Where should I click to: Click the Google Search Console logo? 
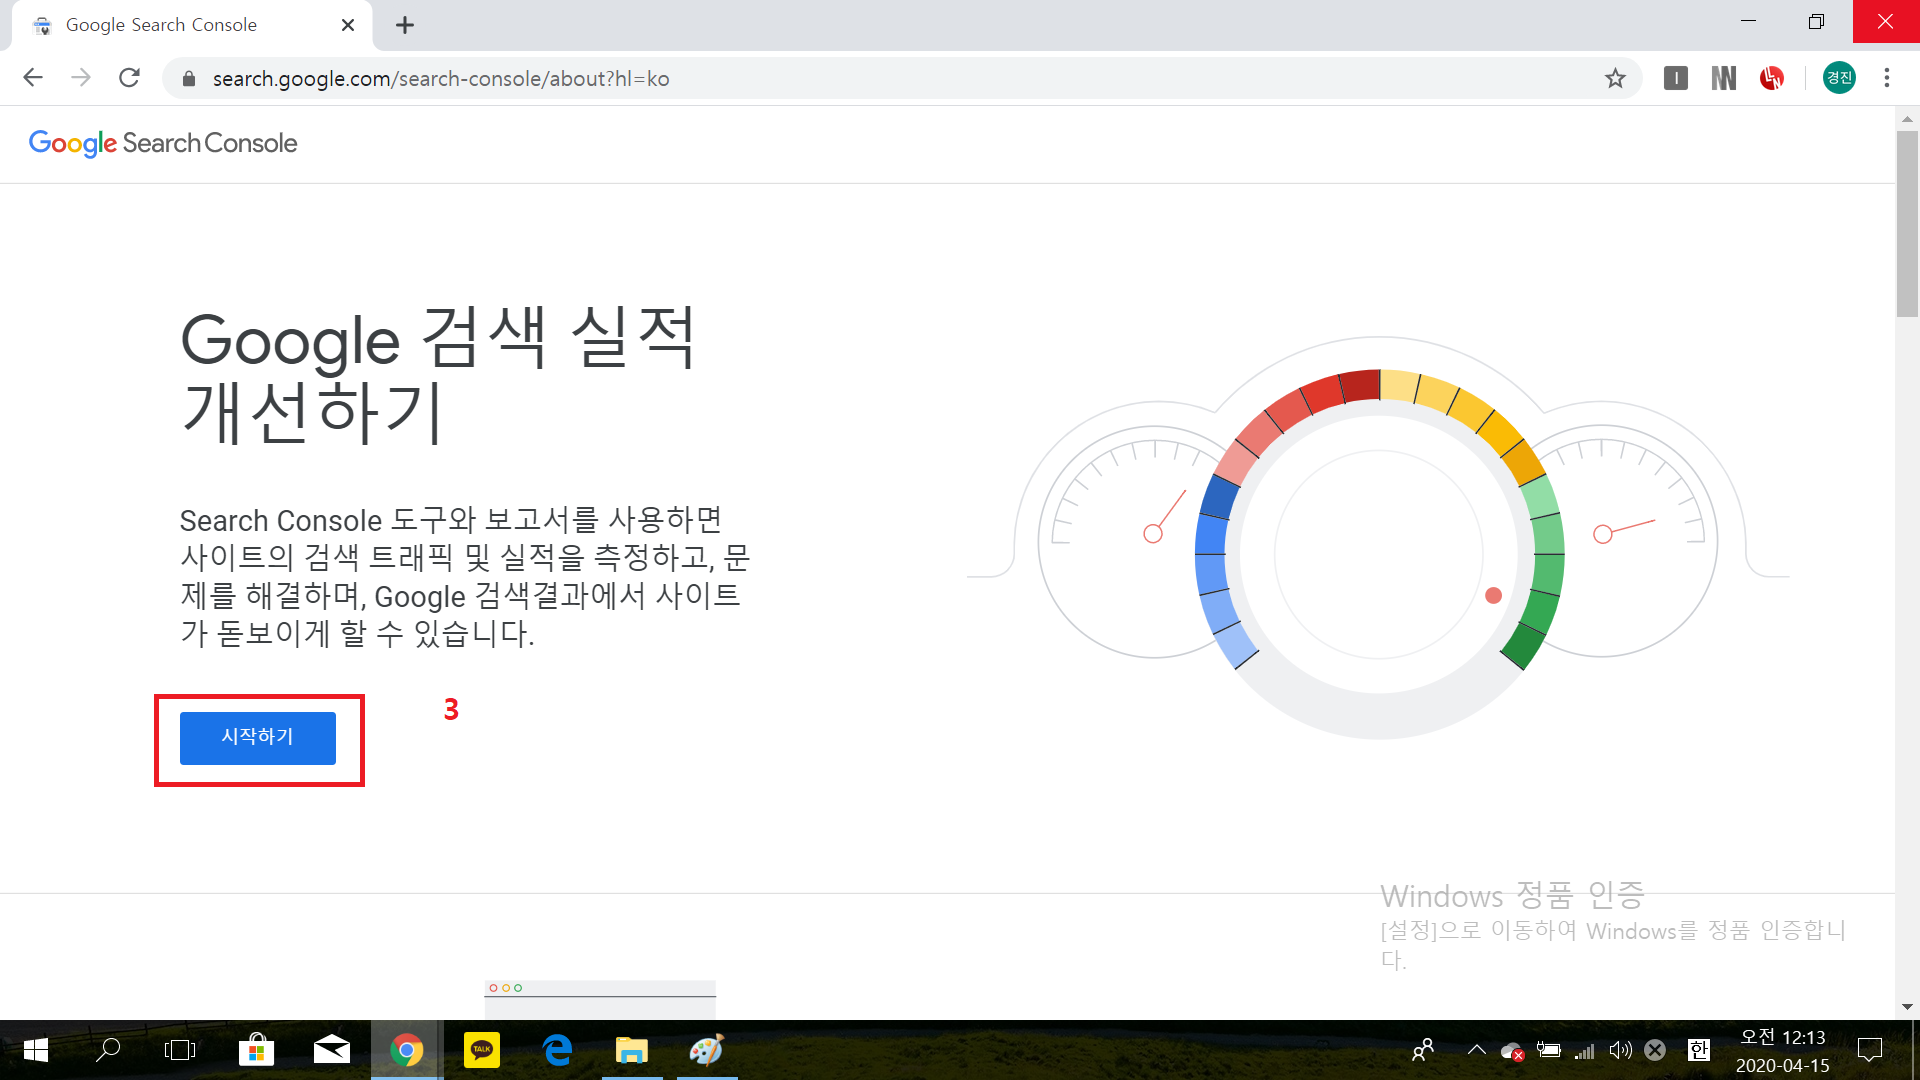pos(163,143)
